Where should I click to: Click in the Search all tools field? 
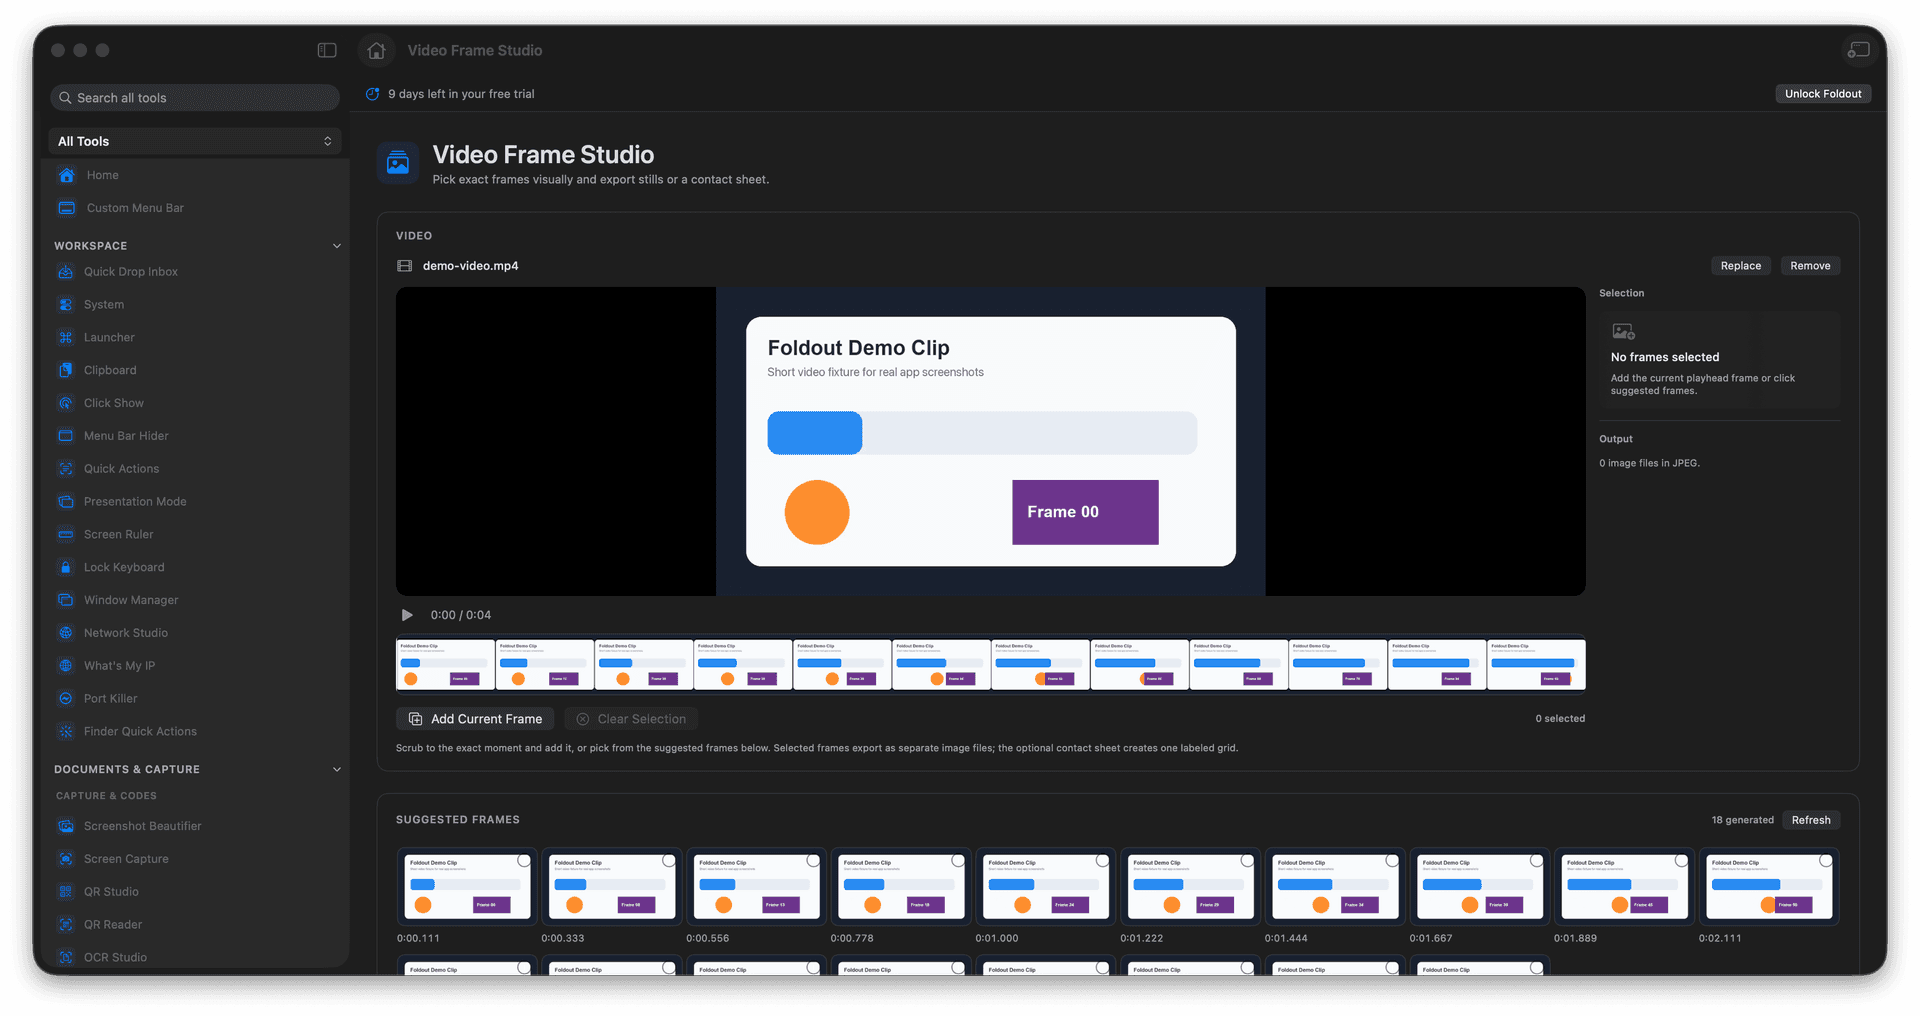click(195, 98)
